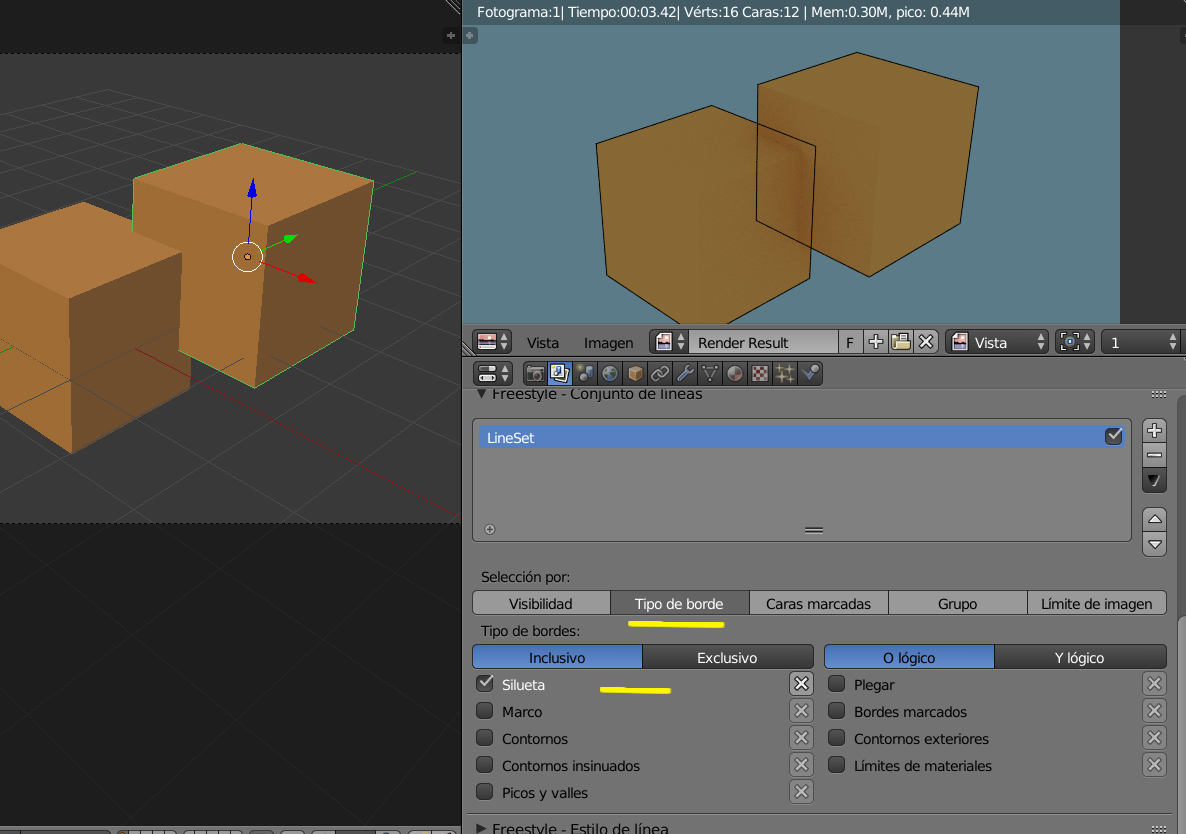Uncheck the Silueta edge type
1186x834 pixels.
[485, 684]
